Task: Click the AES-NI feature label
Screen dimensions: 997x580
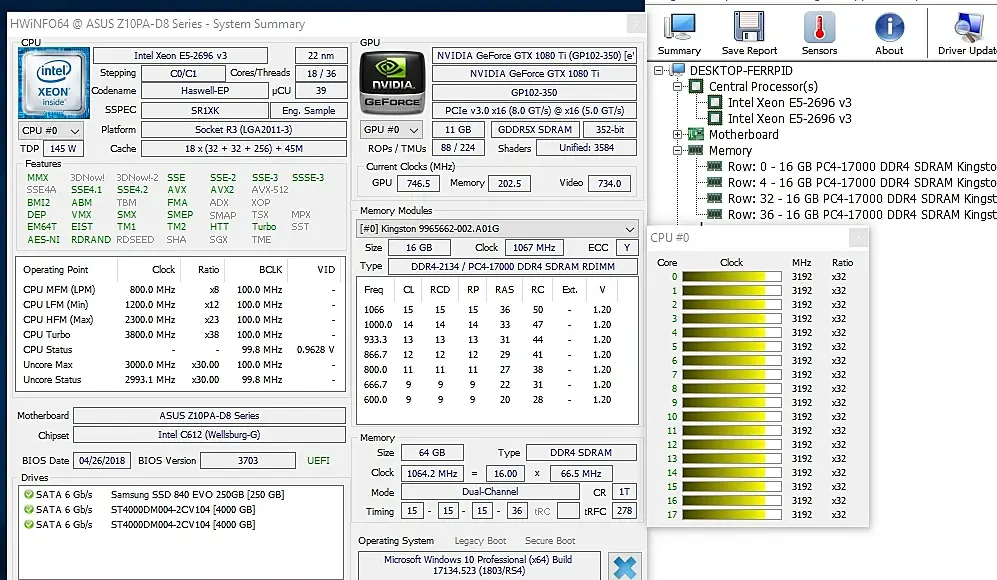Action: [43, 240]
